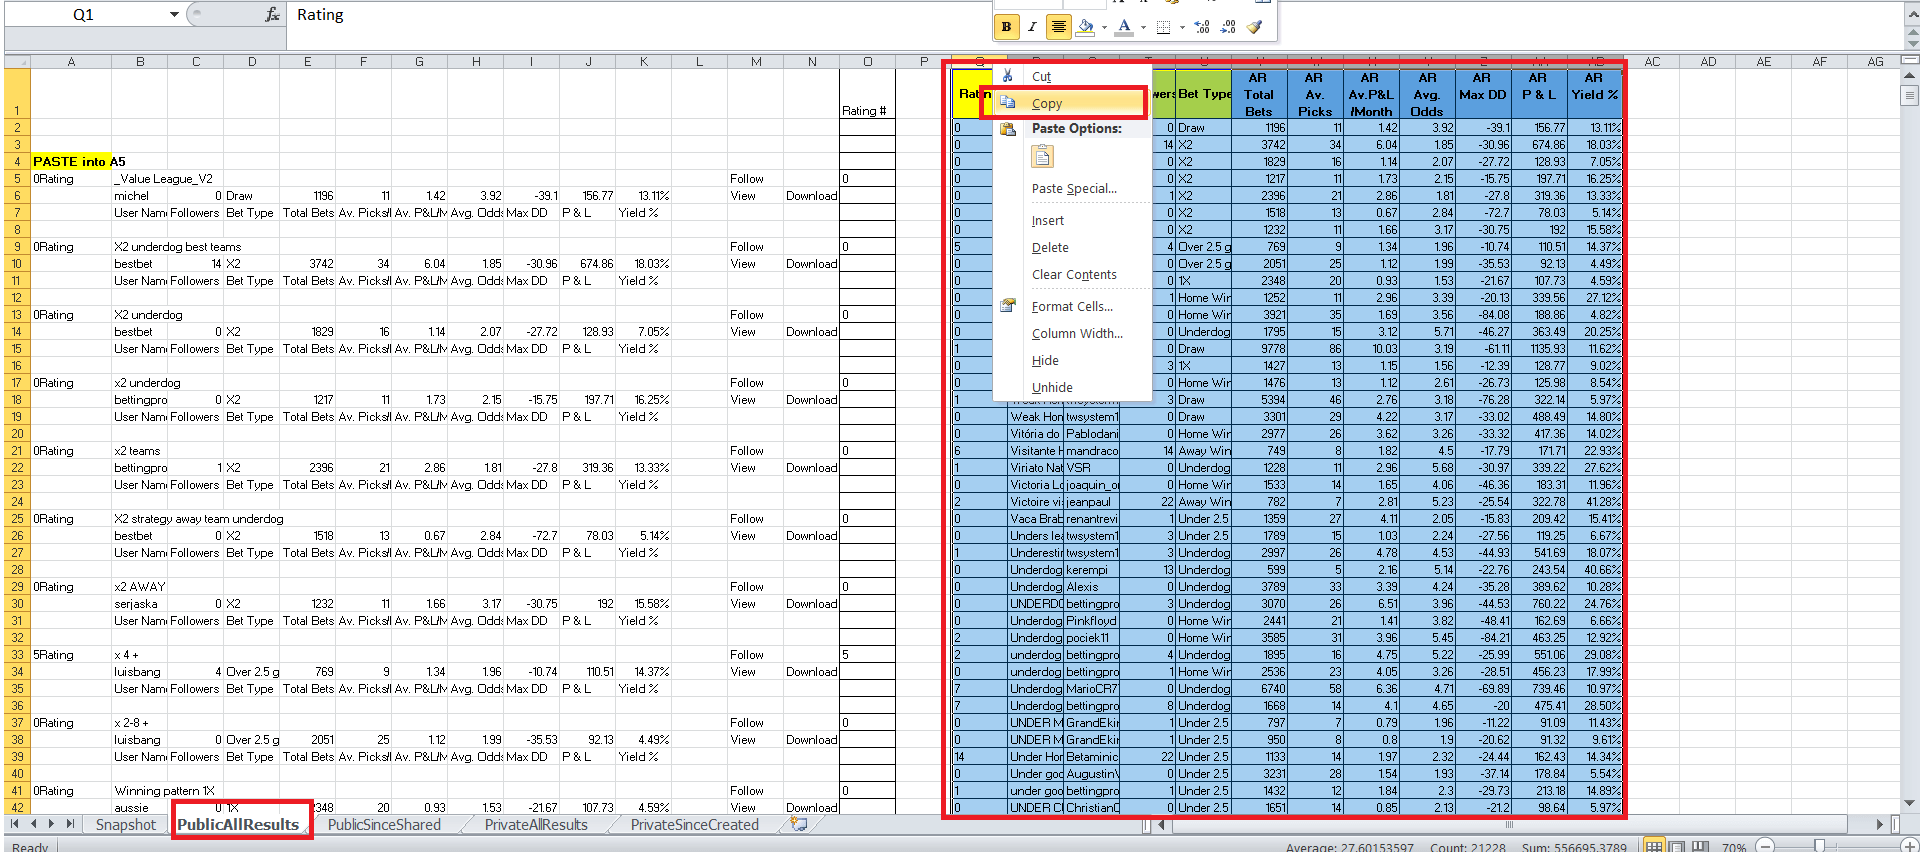This screenshot has height=852, width=1920.
Task: Open the Fill Color dropdown arrow
Action: [1104, 27]
